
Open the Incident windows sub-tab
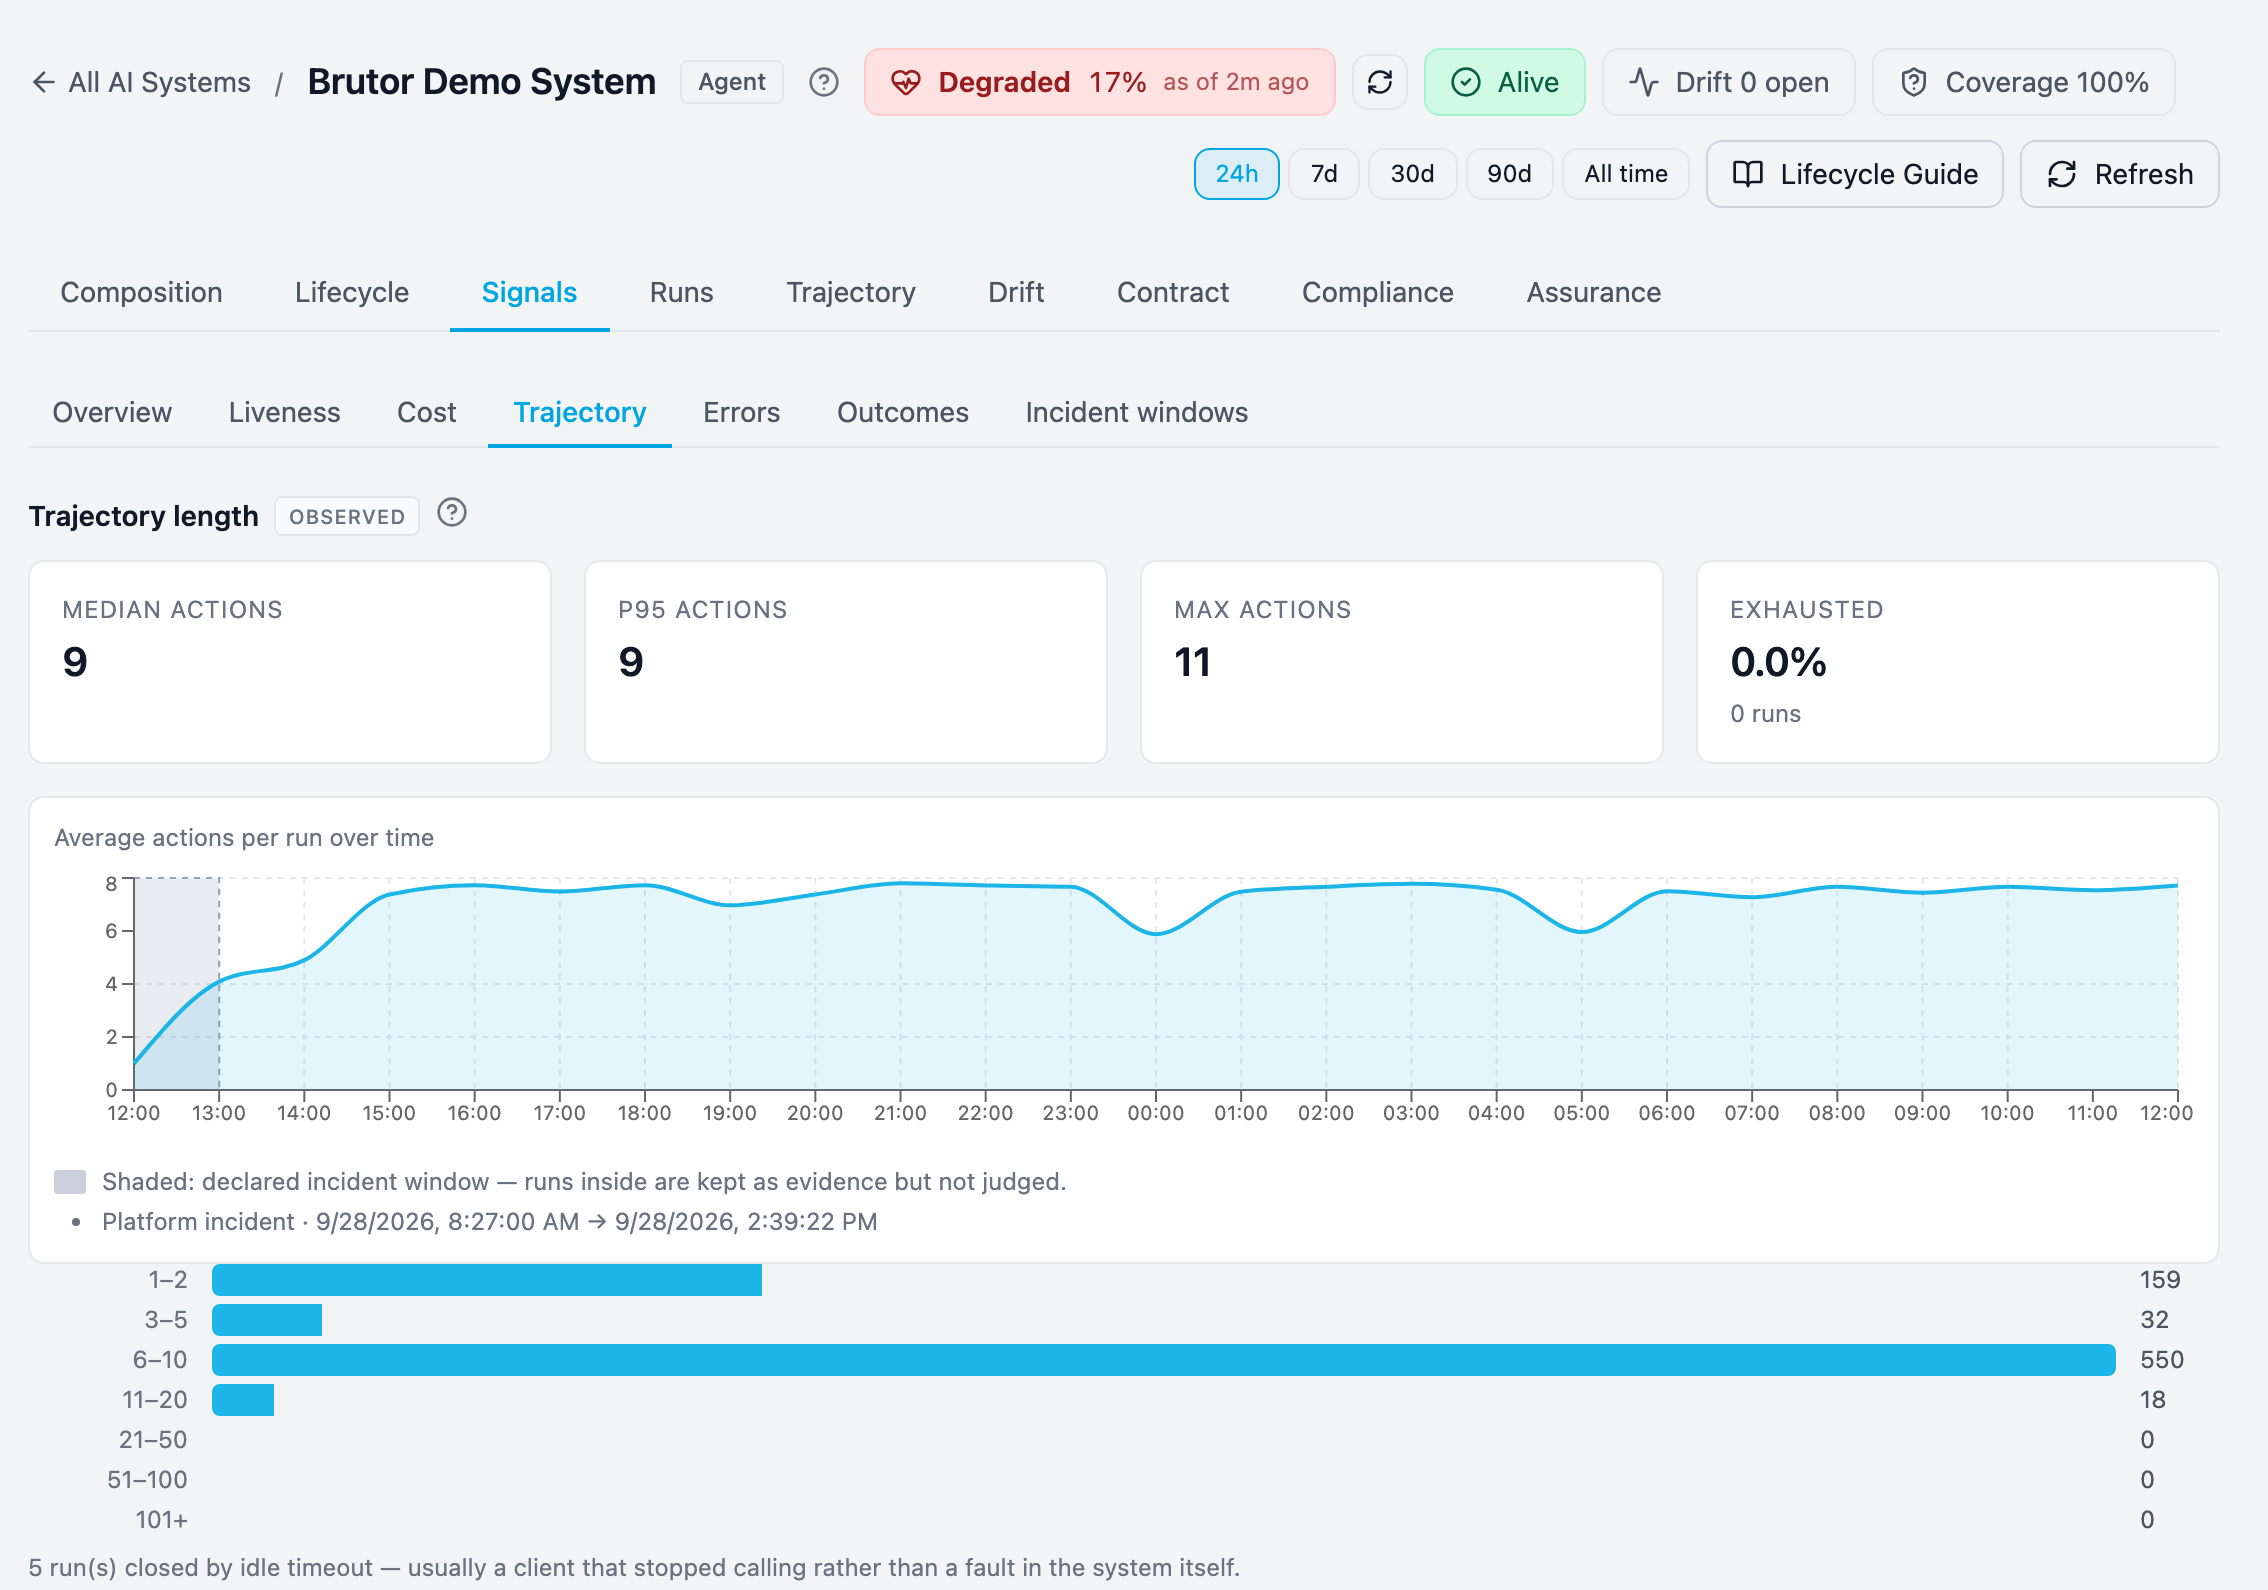tap(1136, 412)
